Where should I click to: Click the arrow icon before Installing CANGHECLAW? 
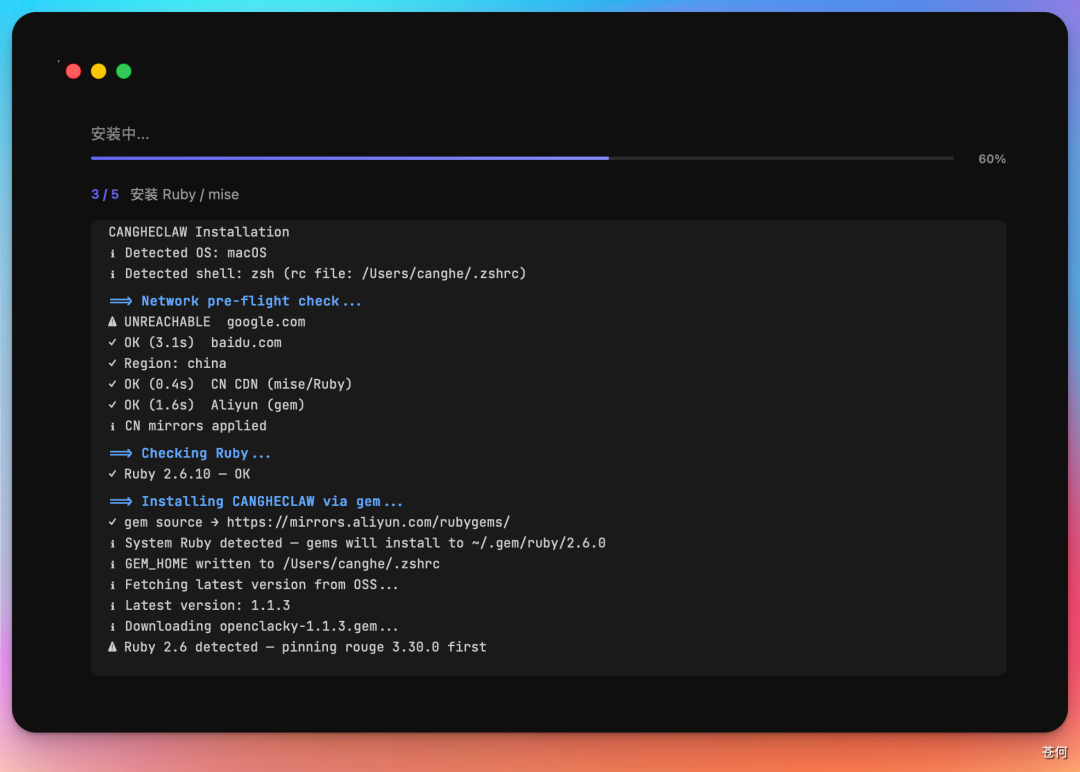pyautogui.click(x=121, y=501)
